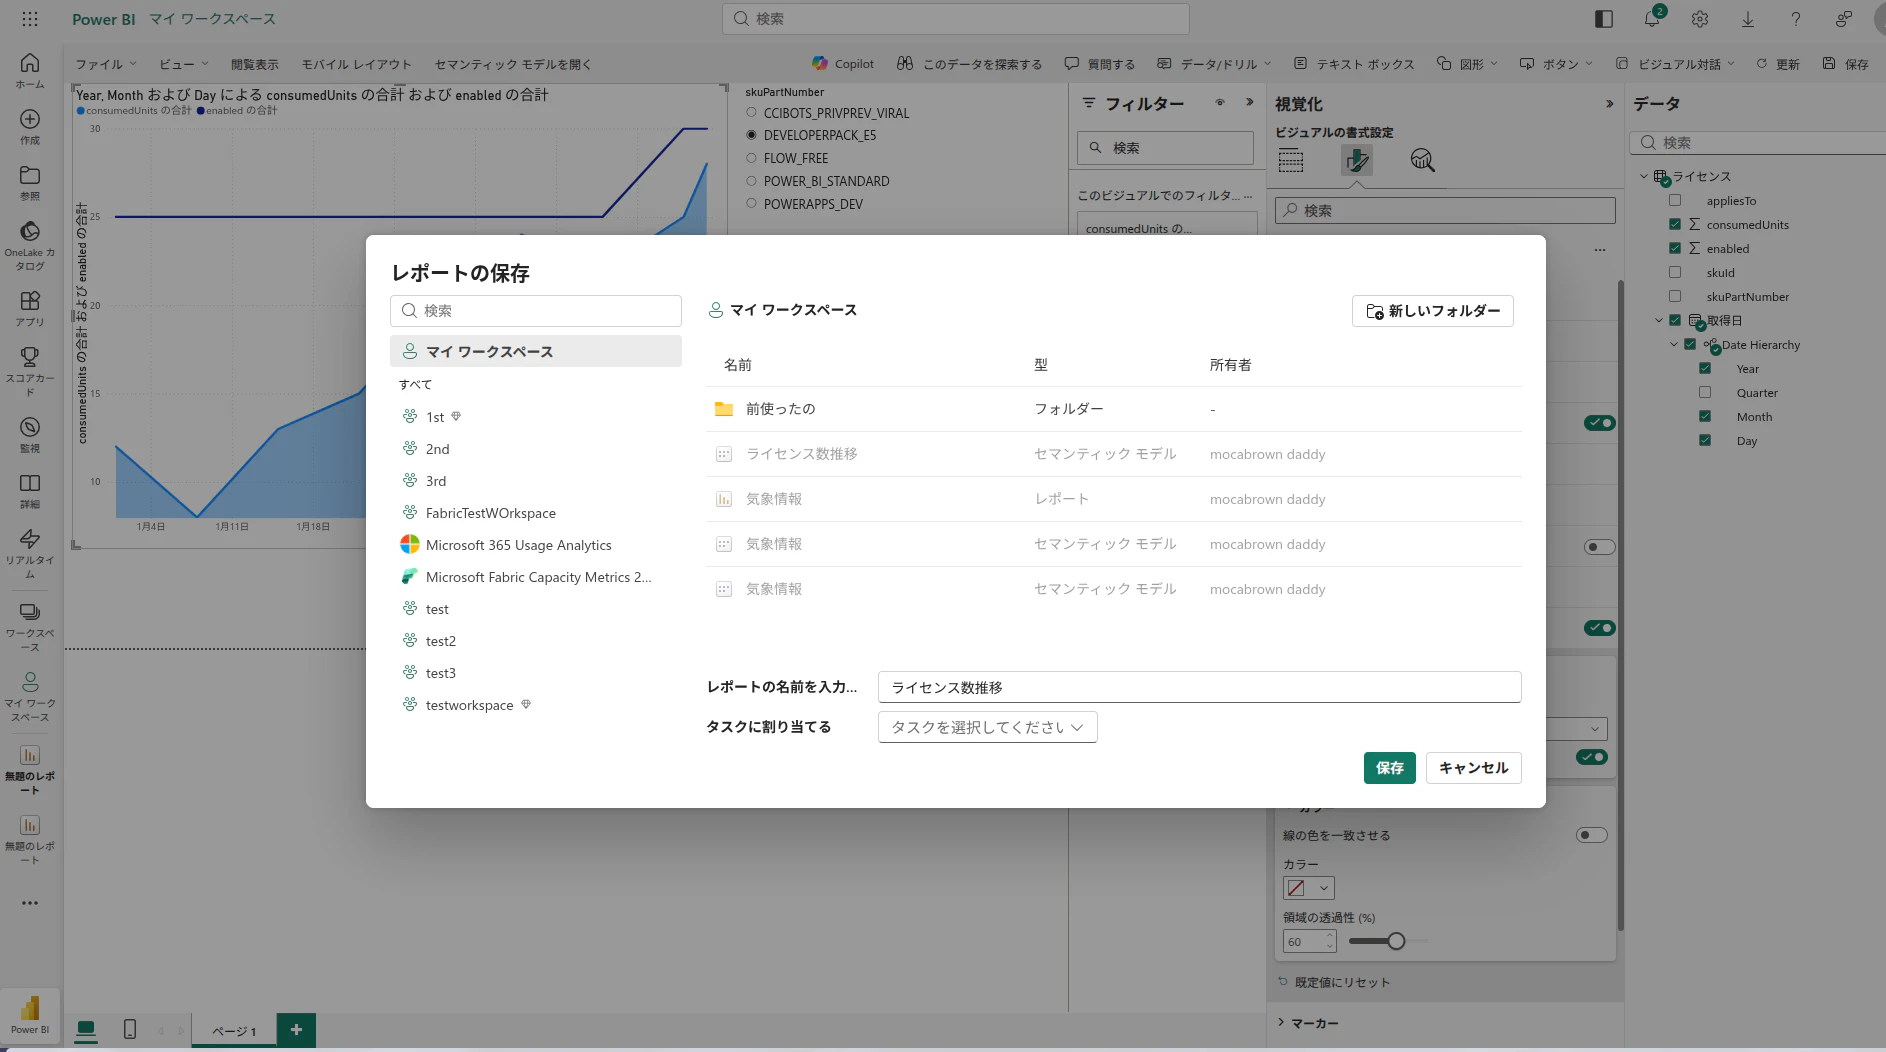Click the notifications bell icon
The width and height of the screenshot is (1886, 1052).
[1652, 19]
